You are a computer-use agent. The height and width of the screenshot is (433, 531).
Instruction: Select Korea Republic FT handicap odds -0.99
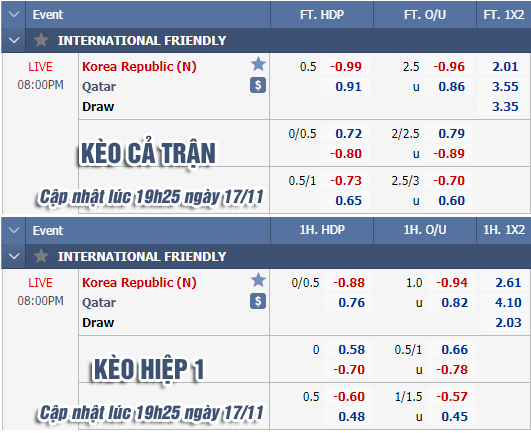pos(346,66)
